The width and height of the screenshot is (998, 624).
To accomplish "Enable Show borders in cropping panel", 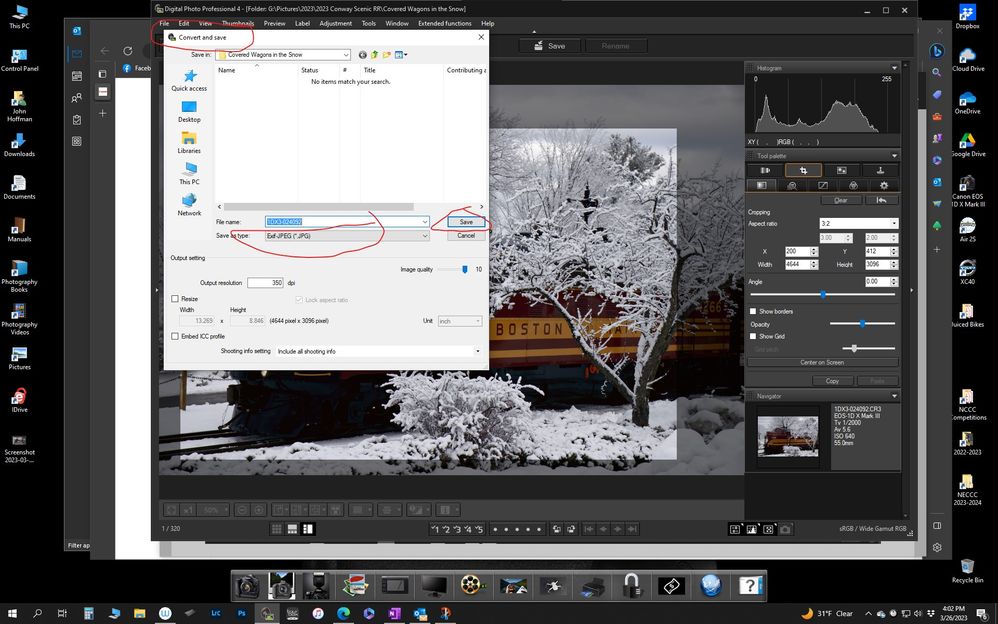I will tap(753, 312).
